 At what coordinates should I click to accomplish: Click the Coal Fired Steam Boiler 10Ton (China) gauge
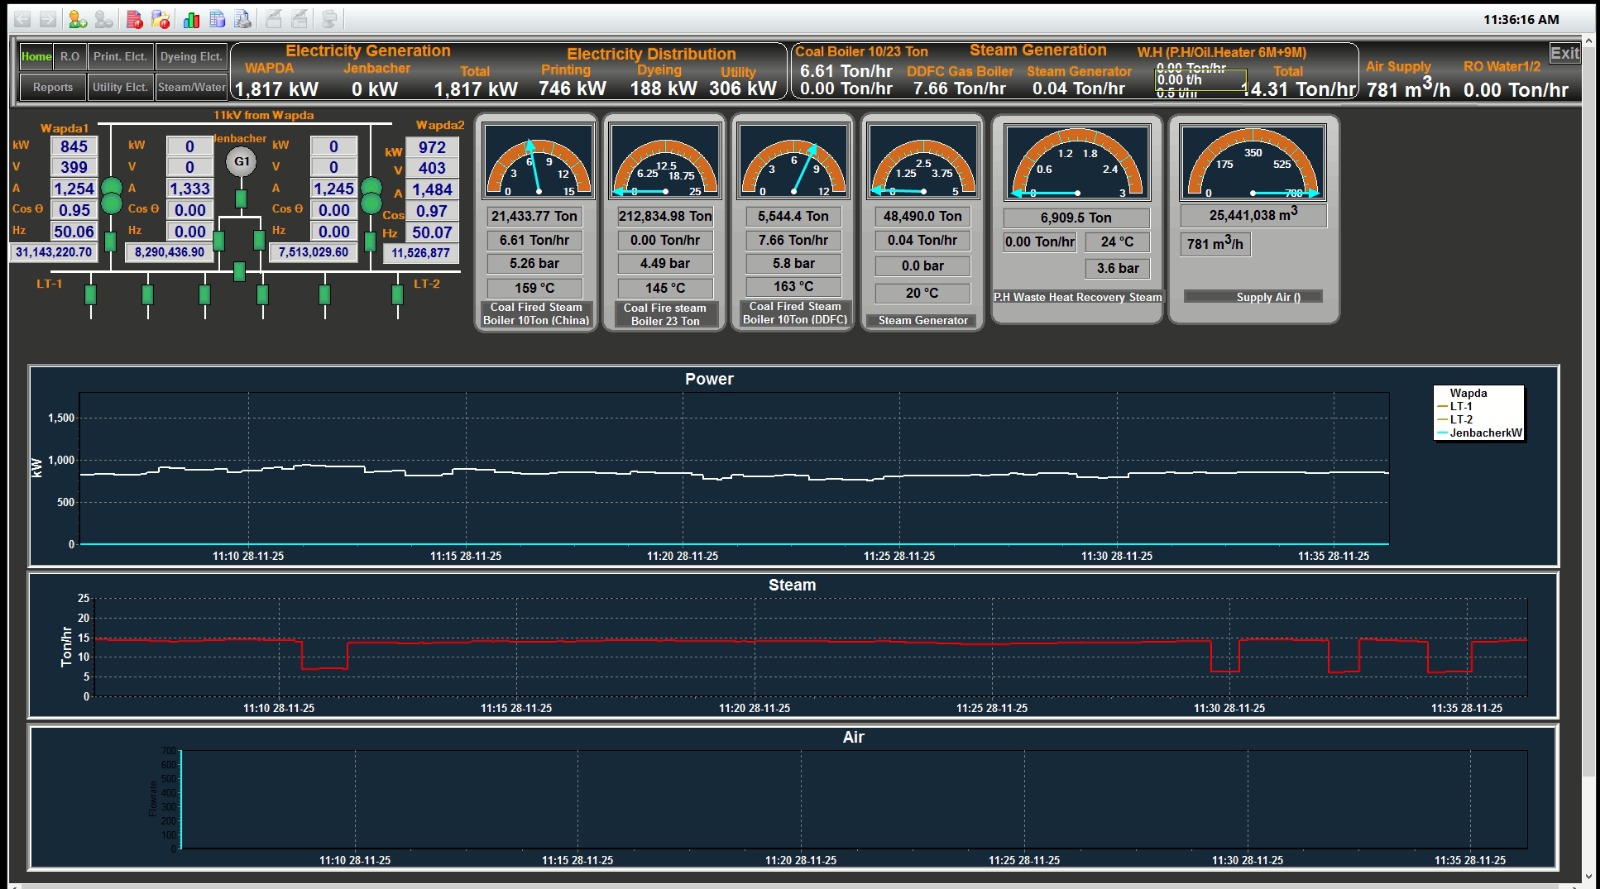click(536, 160)
